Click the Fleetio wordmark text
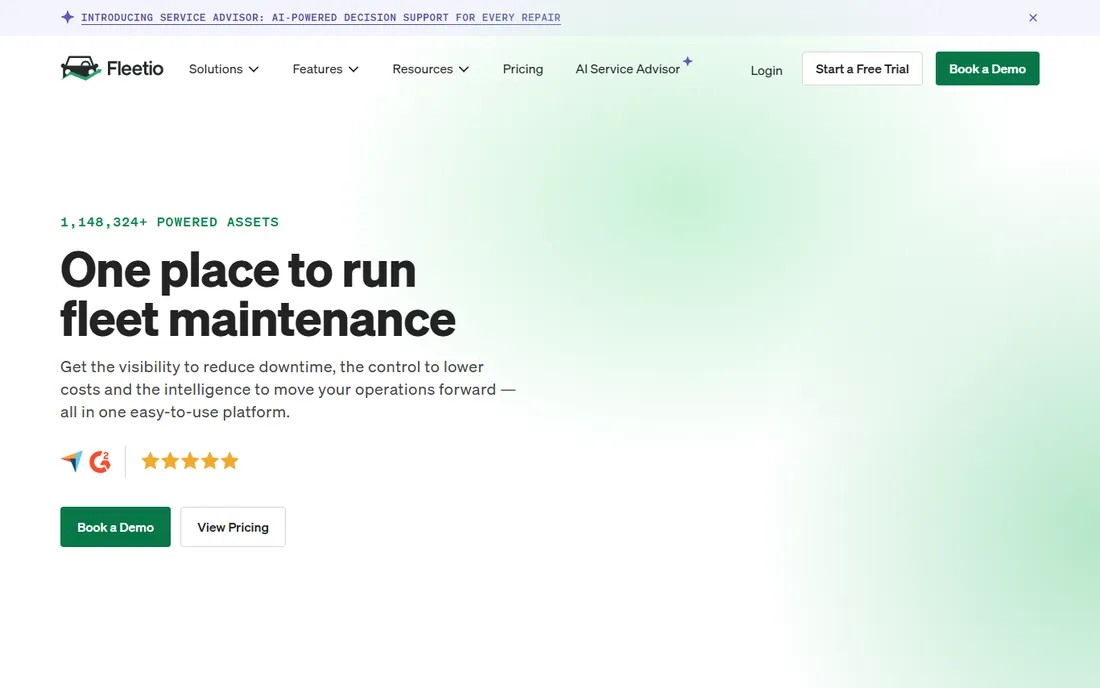The width and height of the screenshot is (1100, 688). click(x=135, y=68)
